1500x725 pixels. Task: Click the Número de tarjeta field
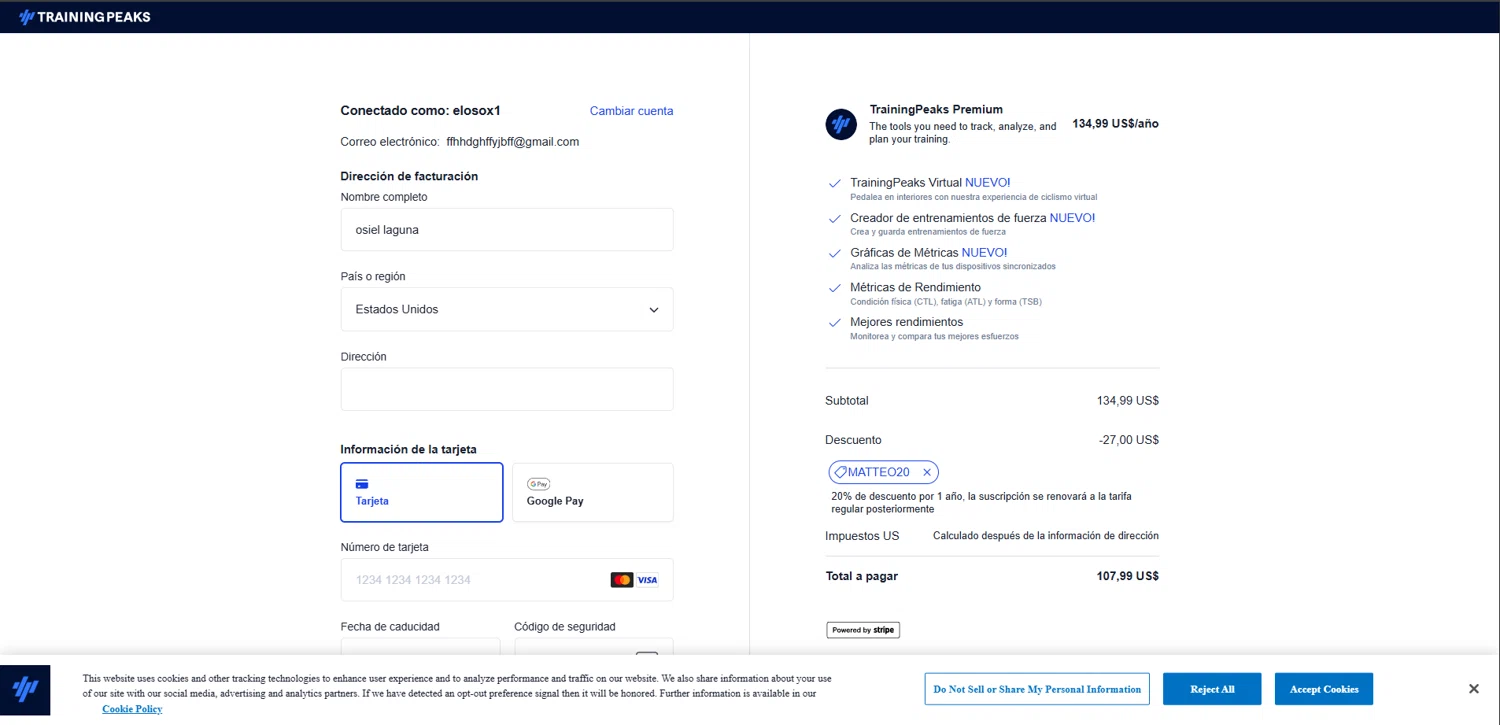(507, 580)
